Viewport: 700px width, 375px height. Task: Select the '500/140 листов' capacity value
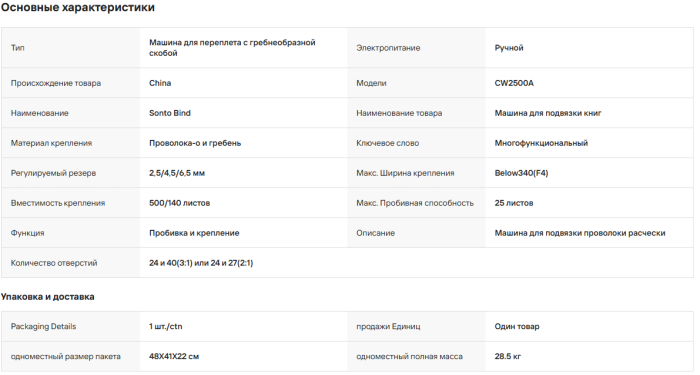click(179, 203)
